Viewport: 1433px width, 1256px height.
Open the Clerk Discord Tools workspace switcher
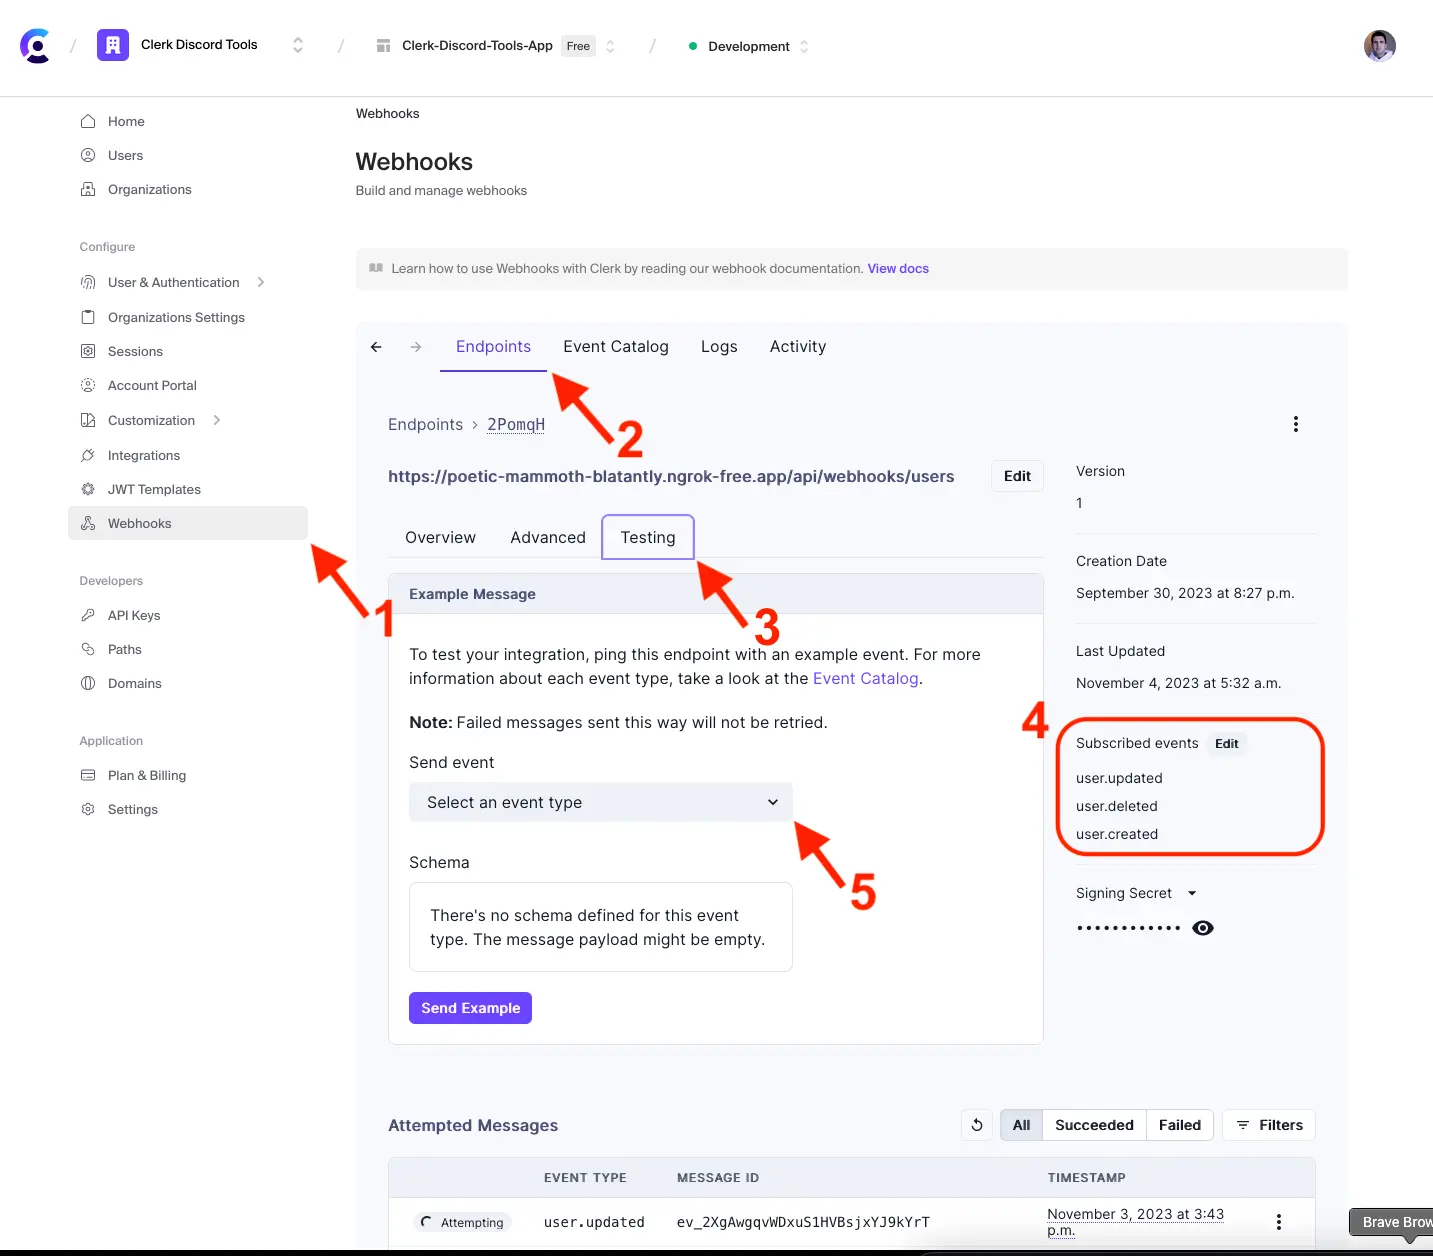[x=297, y=46]
